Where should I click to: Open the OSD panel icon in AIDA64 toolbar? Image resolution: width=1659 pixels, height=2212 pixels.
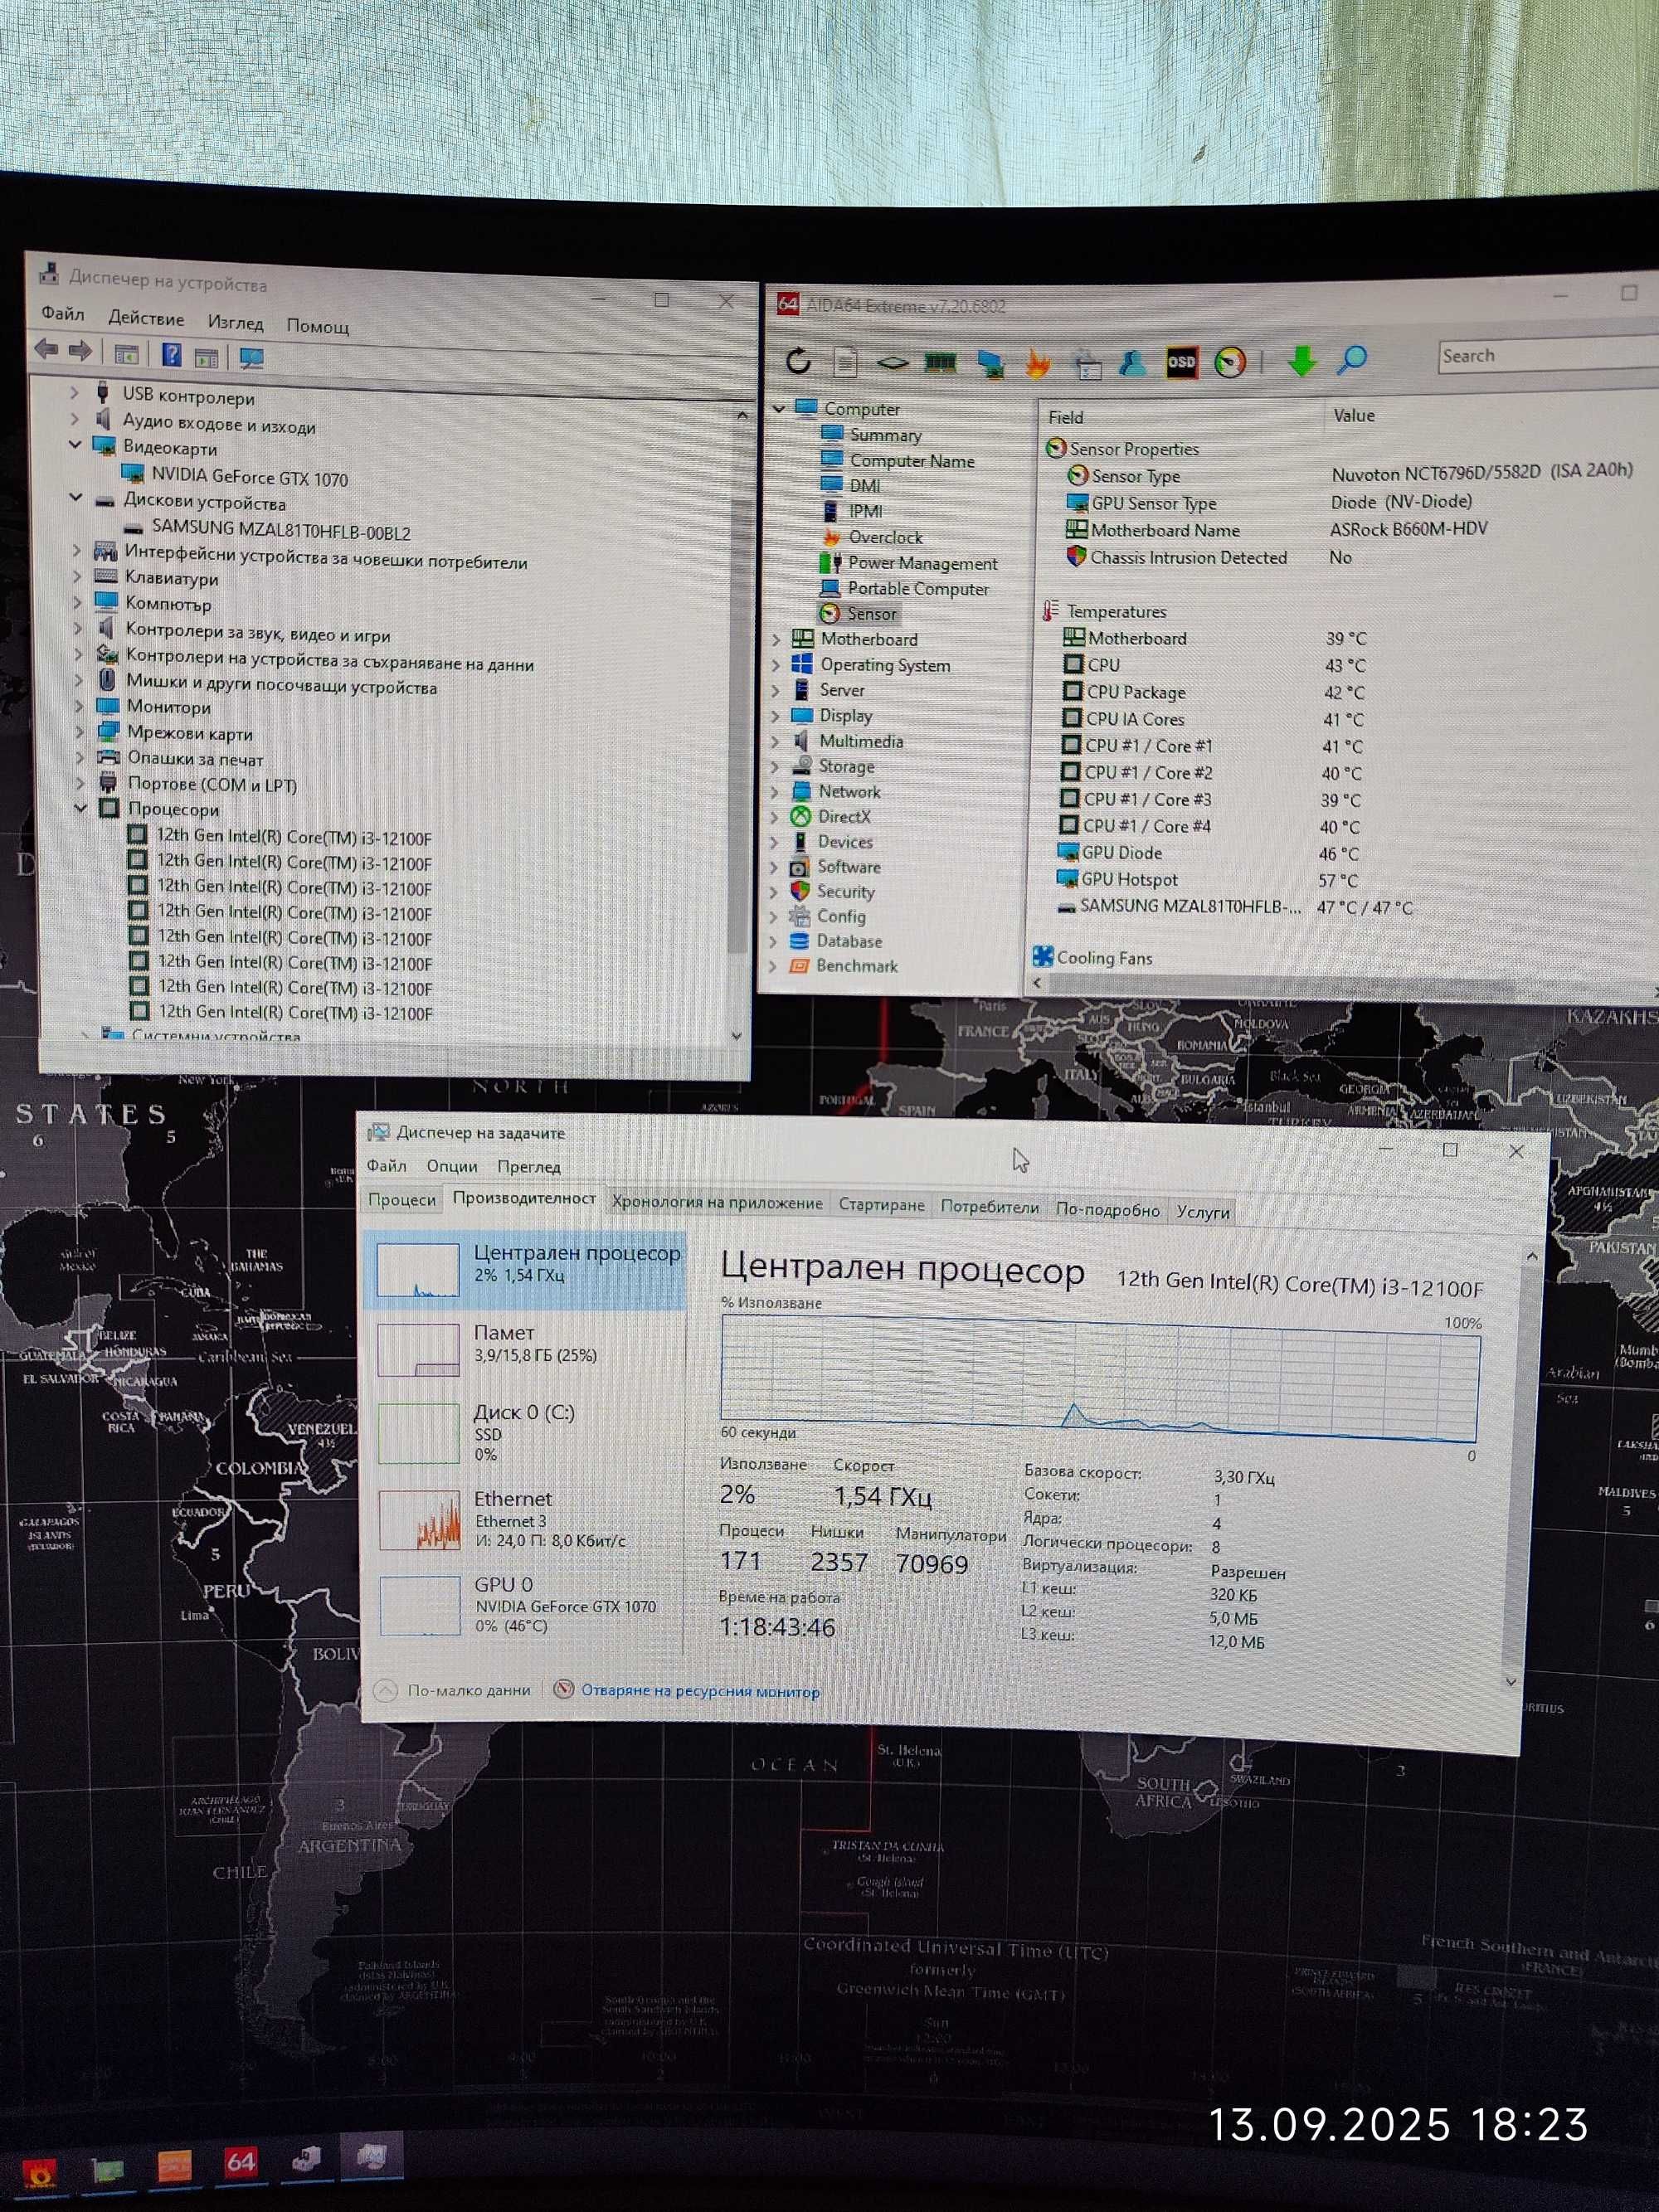(1181, 362)
